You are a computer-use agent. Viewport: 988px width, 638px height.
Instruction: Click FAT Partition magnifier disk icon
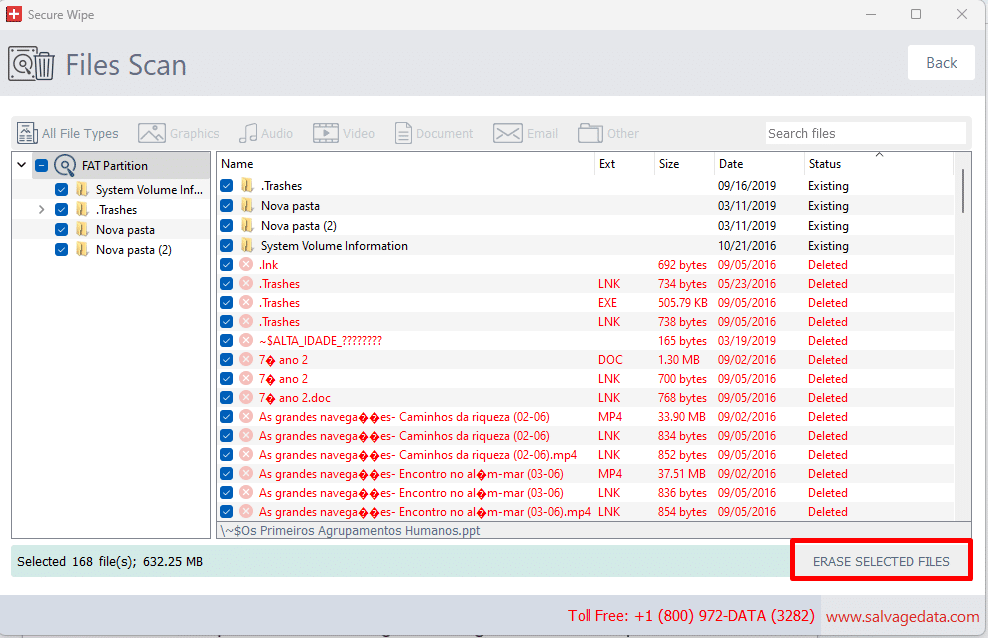65,166
